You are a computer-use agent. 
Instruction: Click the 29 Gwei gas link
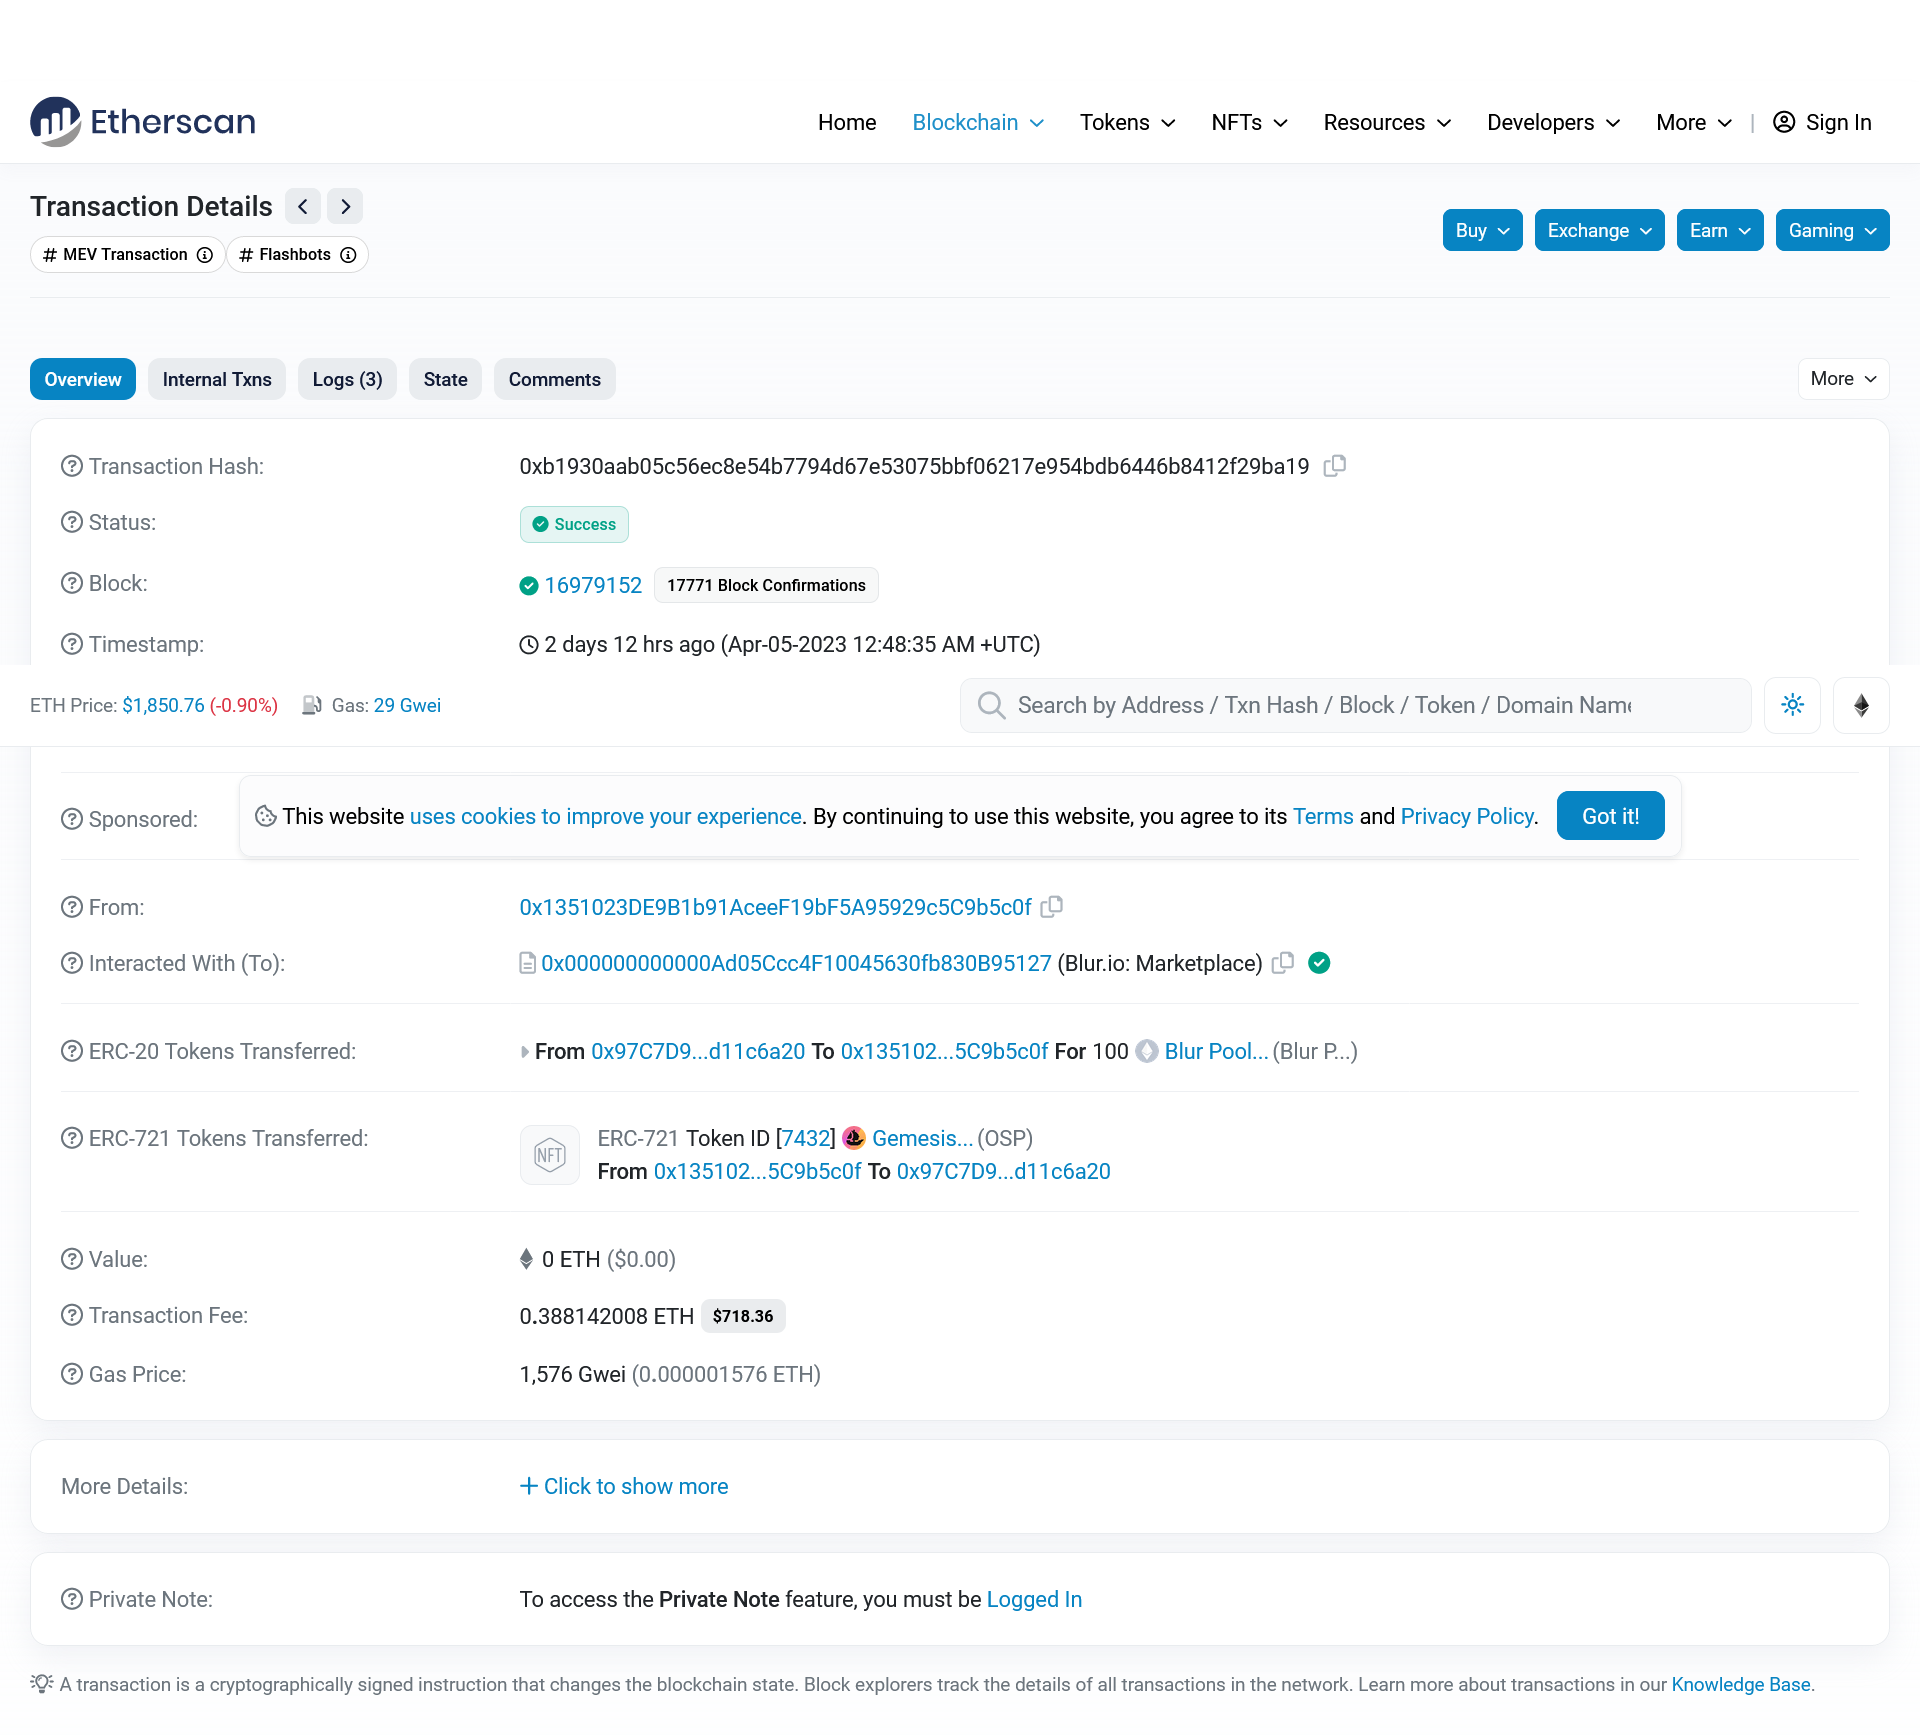(x=407, y=705)
